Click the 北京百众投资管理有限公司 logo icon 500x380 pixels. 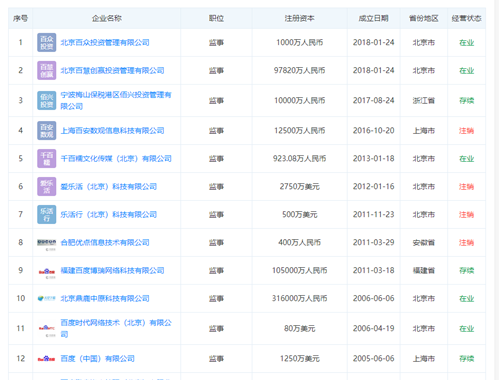click(47, 43)
